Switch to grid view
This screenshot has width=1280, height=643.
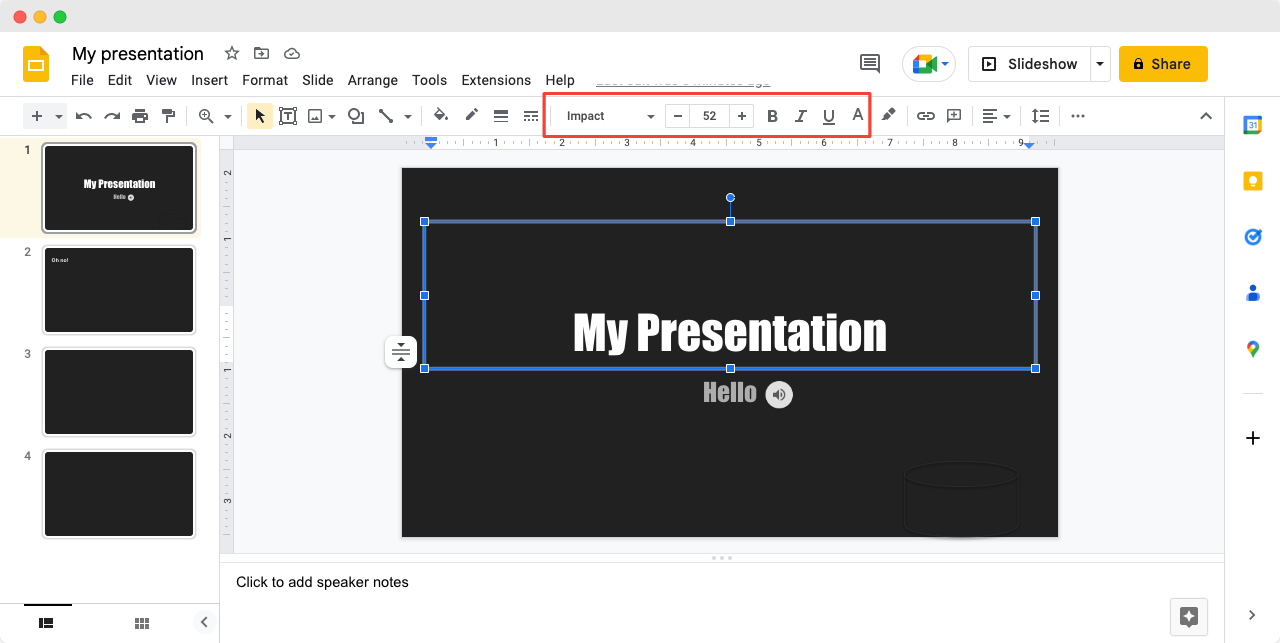pyautogui.click(x=142, y=623)
